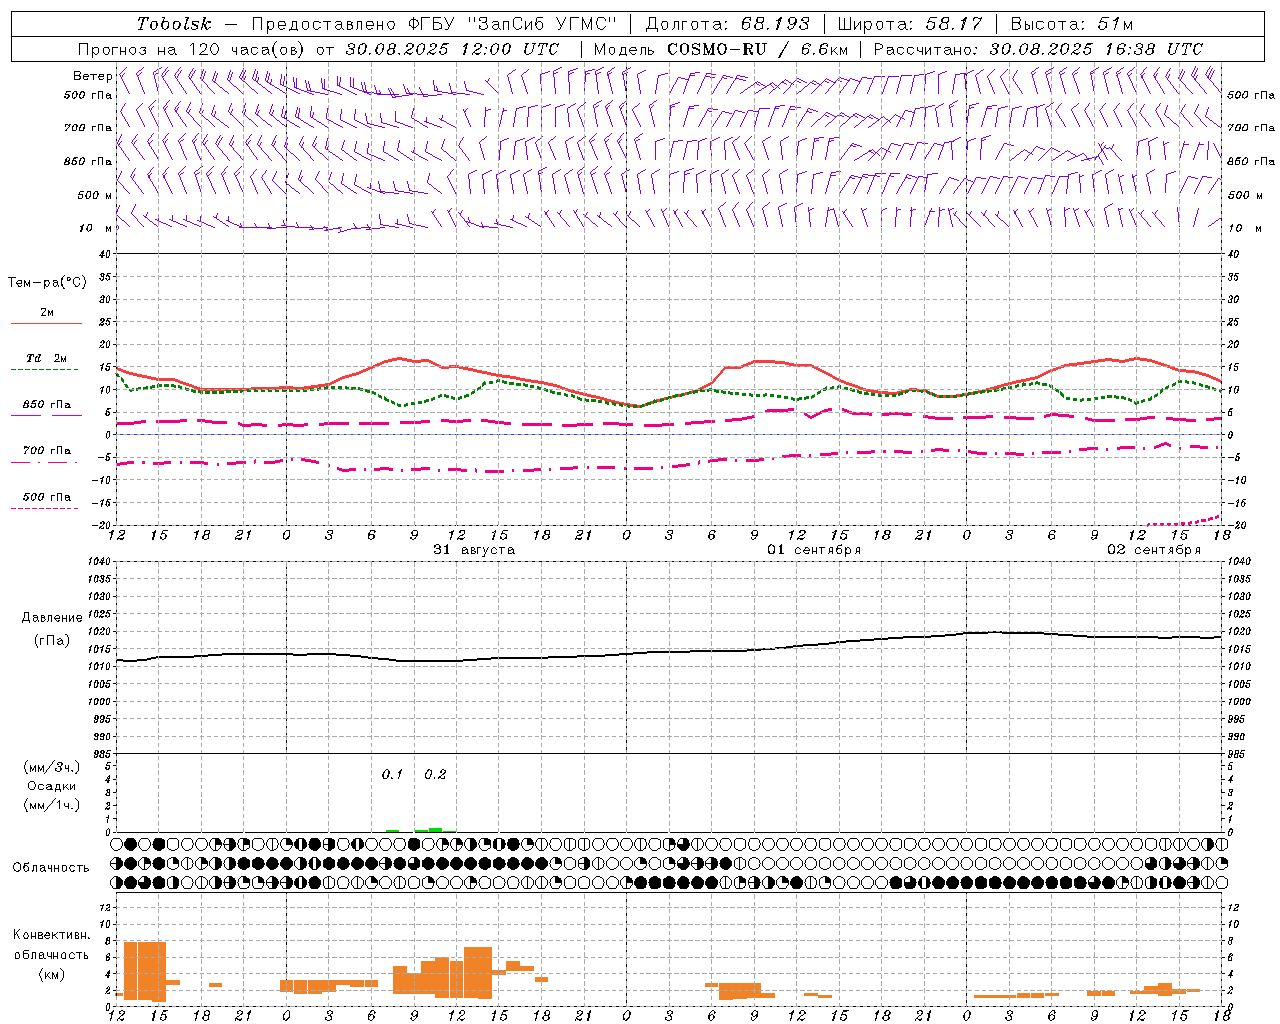The width and height of the screenshot is (1280, 1024).
Task: Select the 'Осадки' precipitation label
Action: (51, 786)
